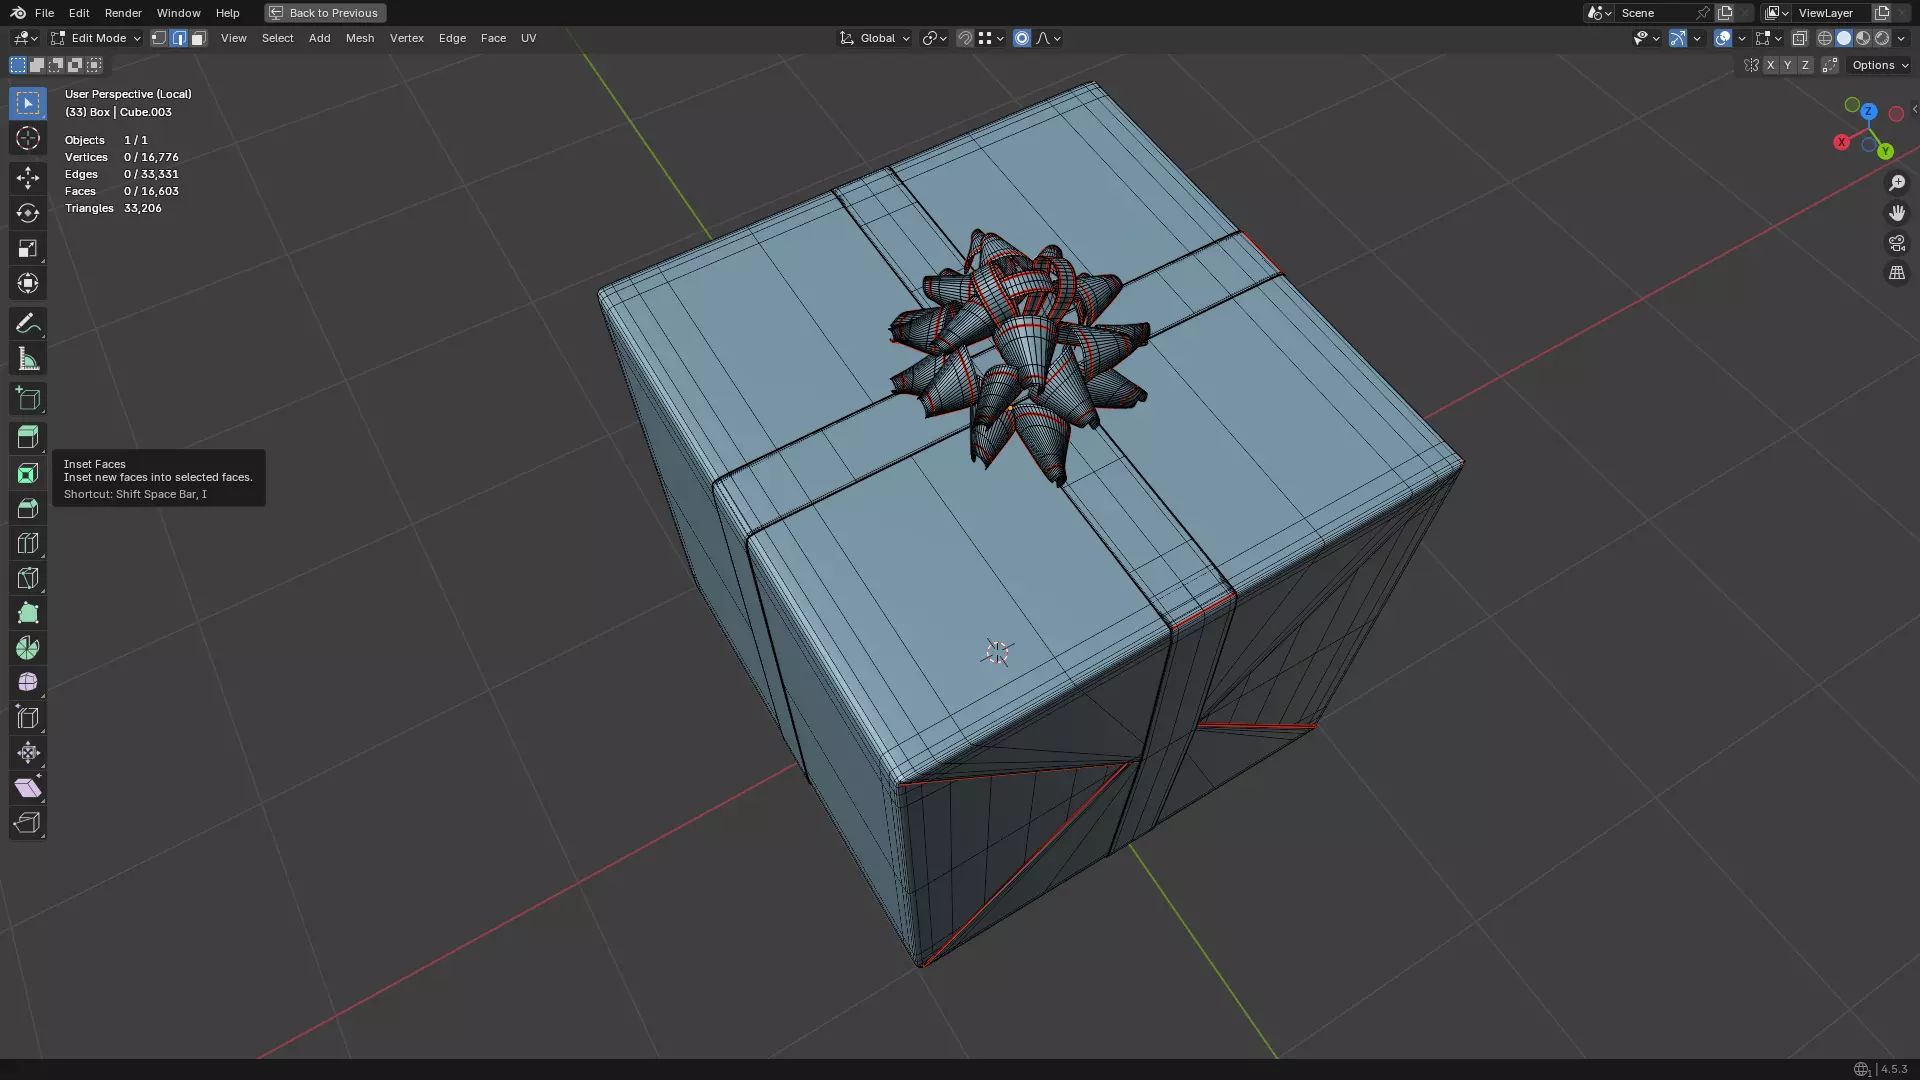Click the Z axis on navigation gizmo

coord(1868,111)
